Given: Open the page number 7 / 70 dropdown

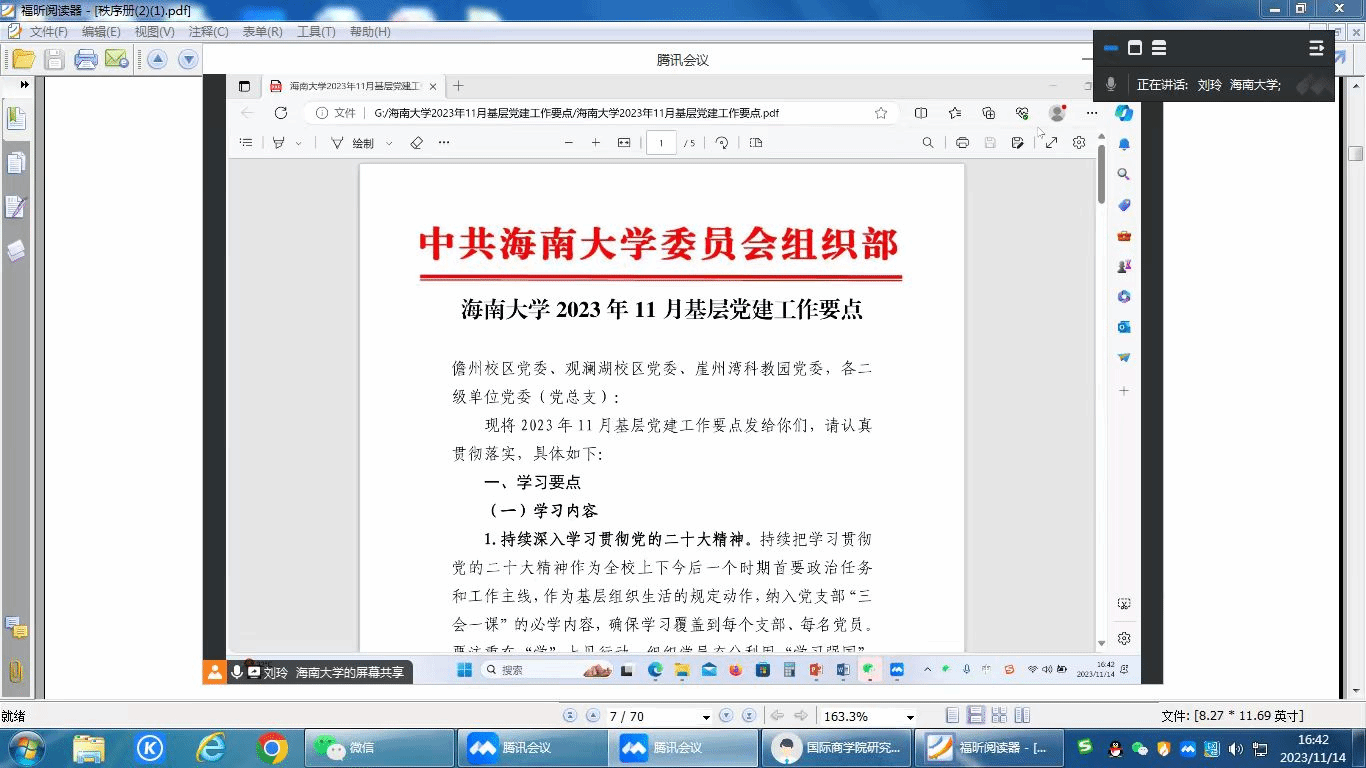Looking at the screenshot, I should click(x=706, y=717).
